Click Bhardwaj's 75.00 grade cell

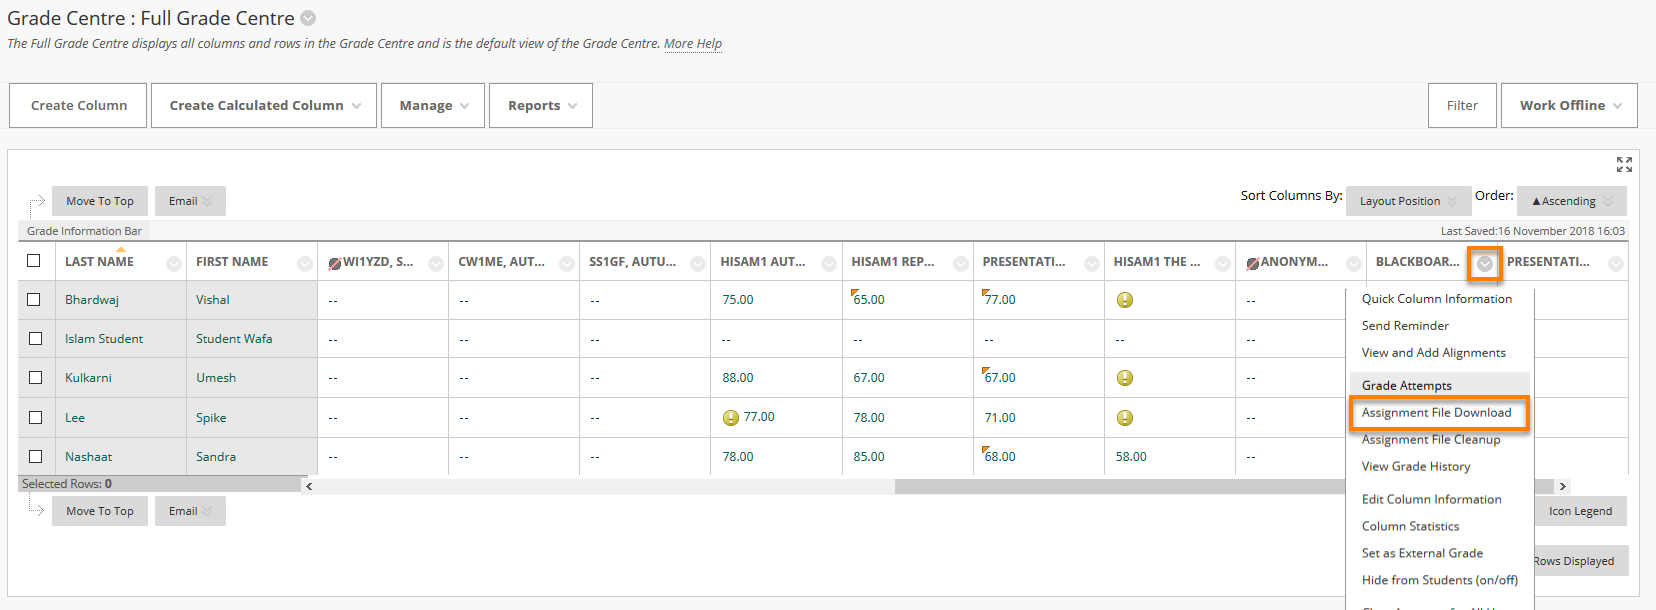(776, 299)
